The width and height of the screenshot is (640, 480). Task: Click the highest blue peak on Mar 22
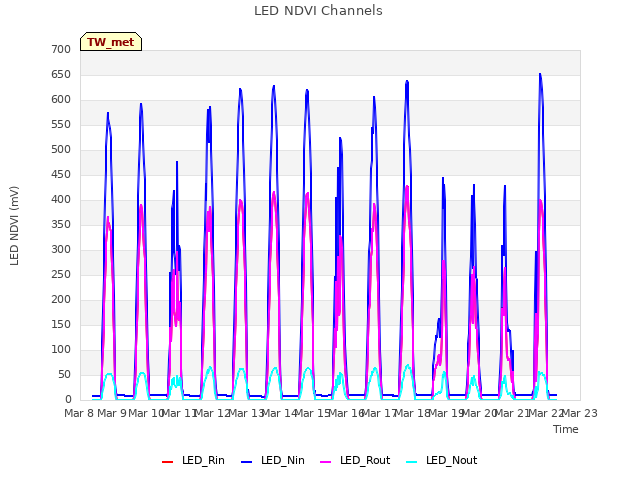click(x=540, y=75)
